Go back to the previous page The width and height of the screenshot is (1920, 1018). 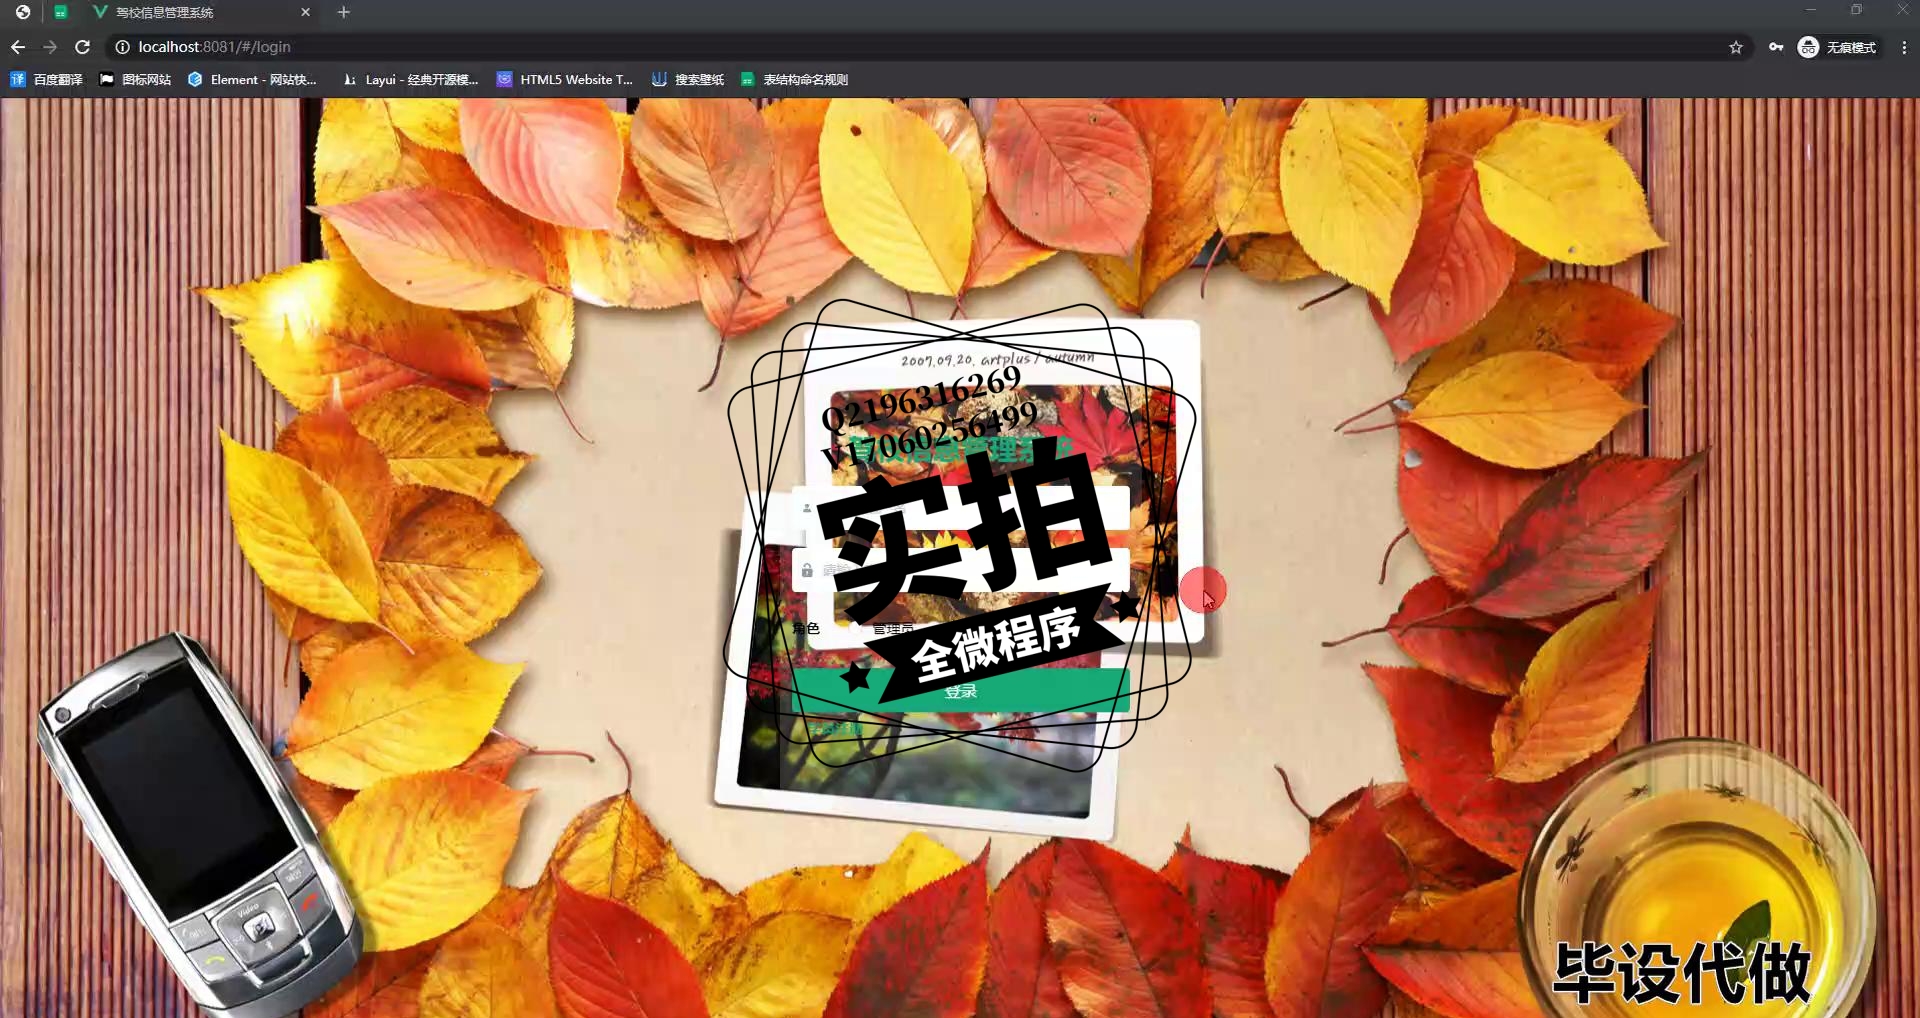(18, 47)
